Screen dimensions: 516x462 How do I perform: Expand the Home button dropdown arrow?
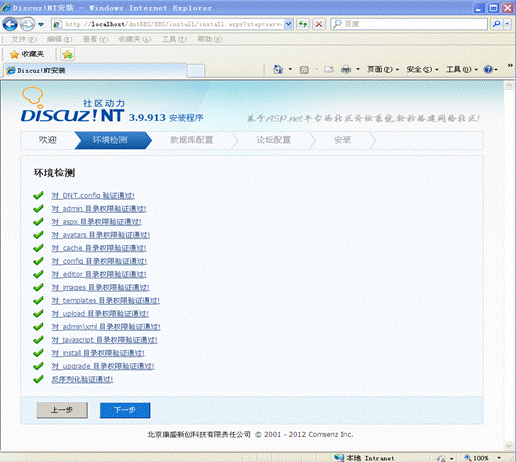(290, 69)
